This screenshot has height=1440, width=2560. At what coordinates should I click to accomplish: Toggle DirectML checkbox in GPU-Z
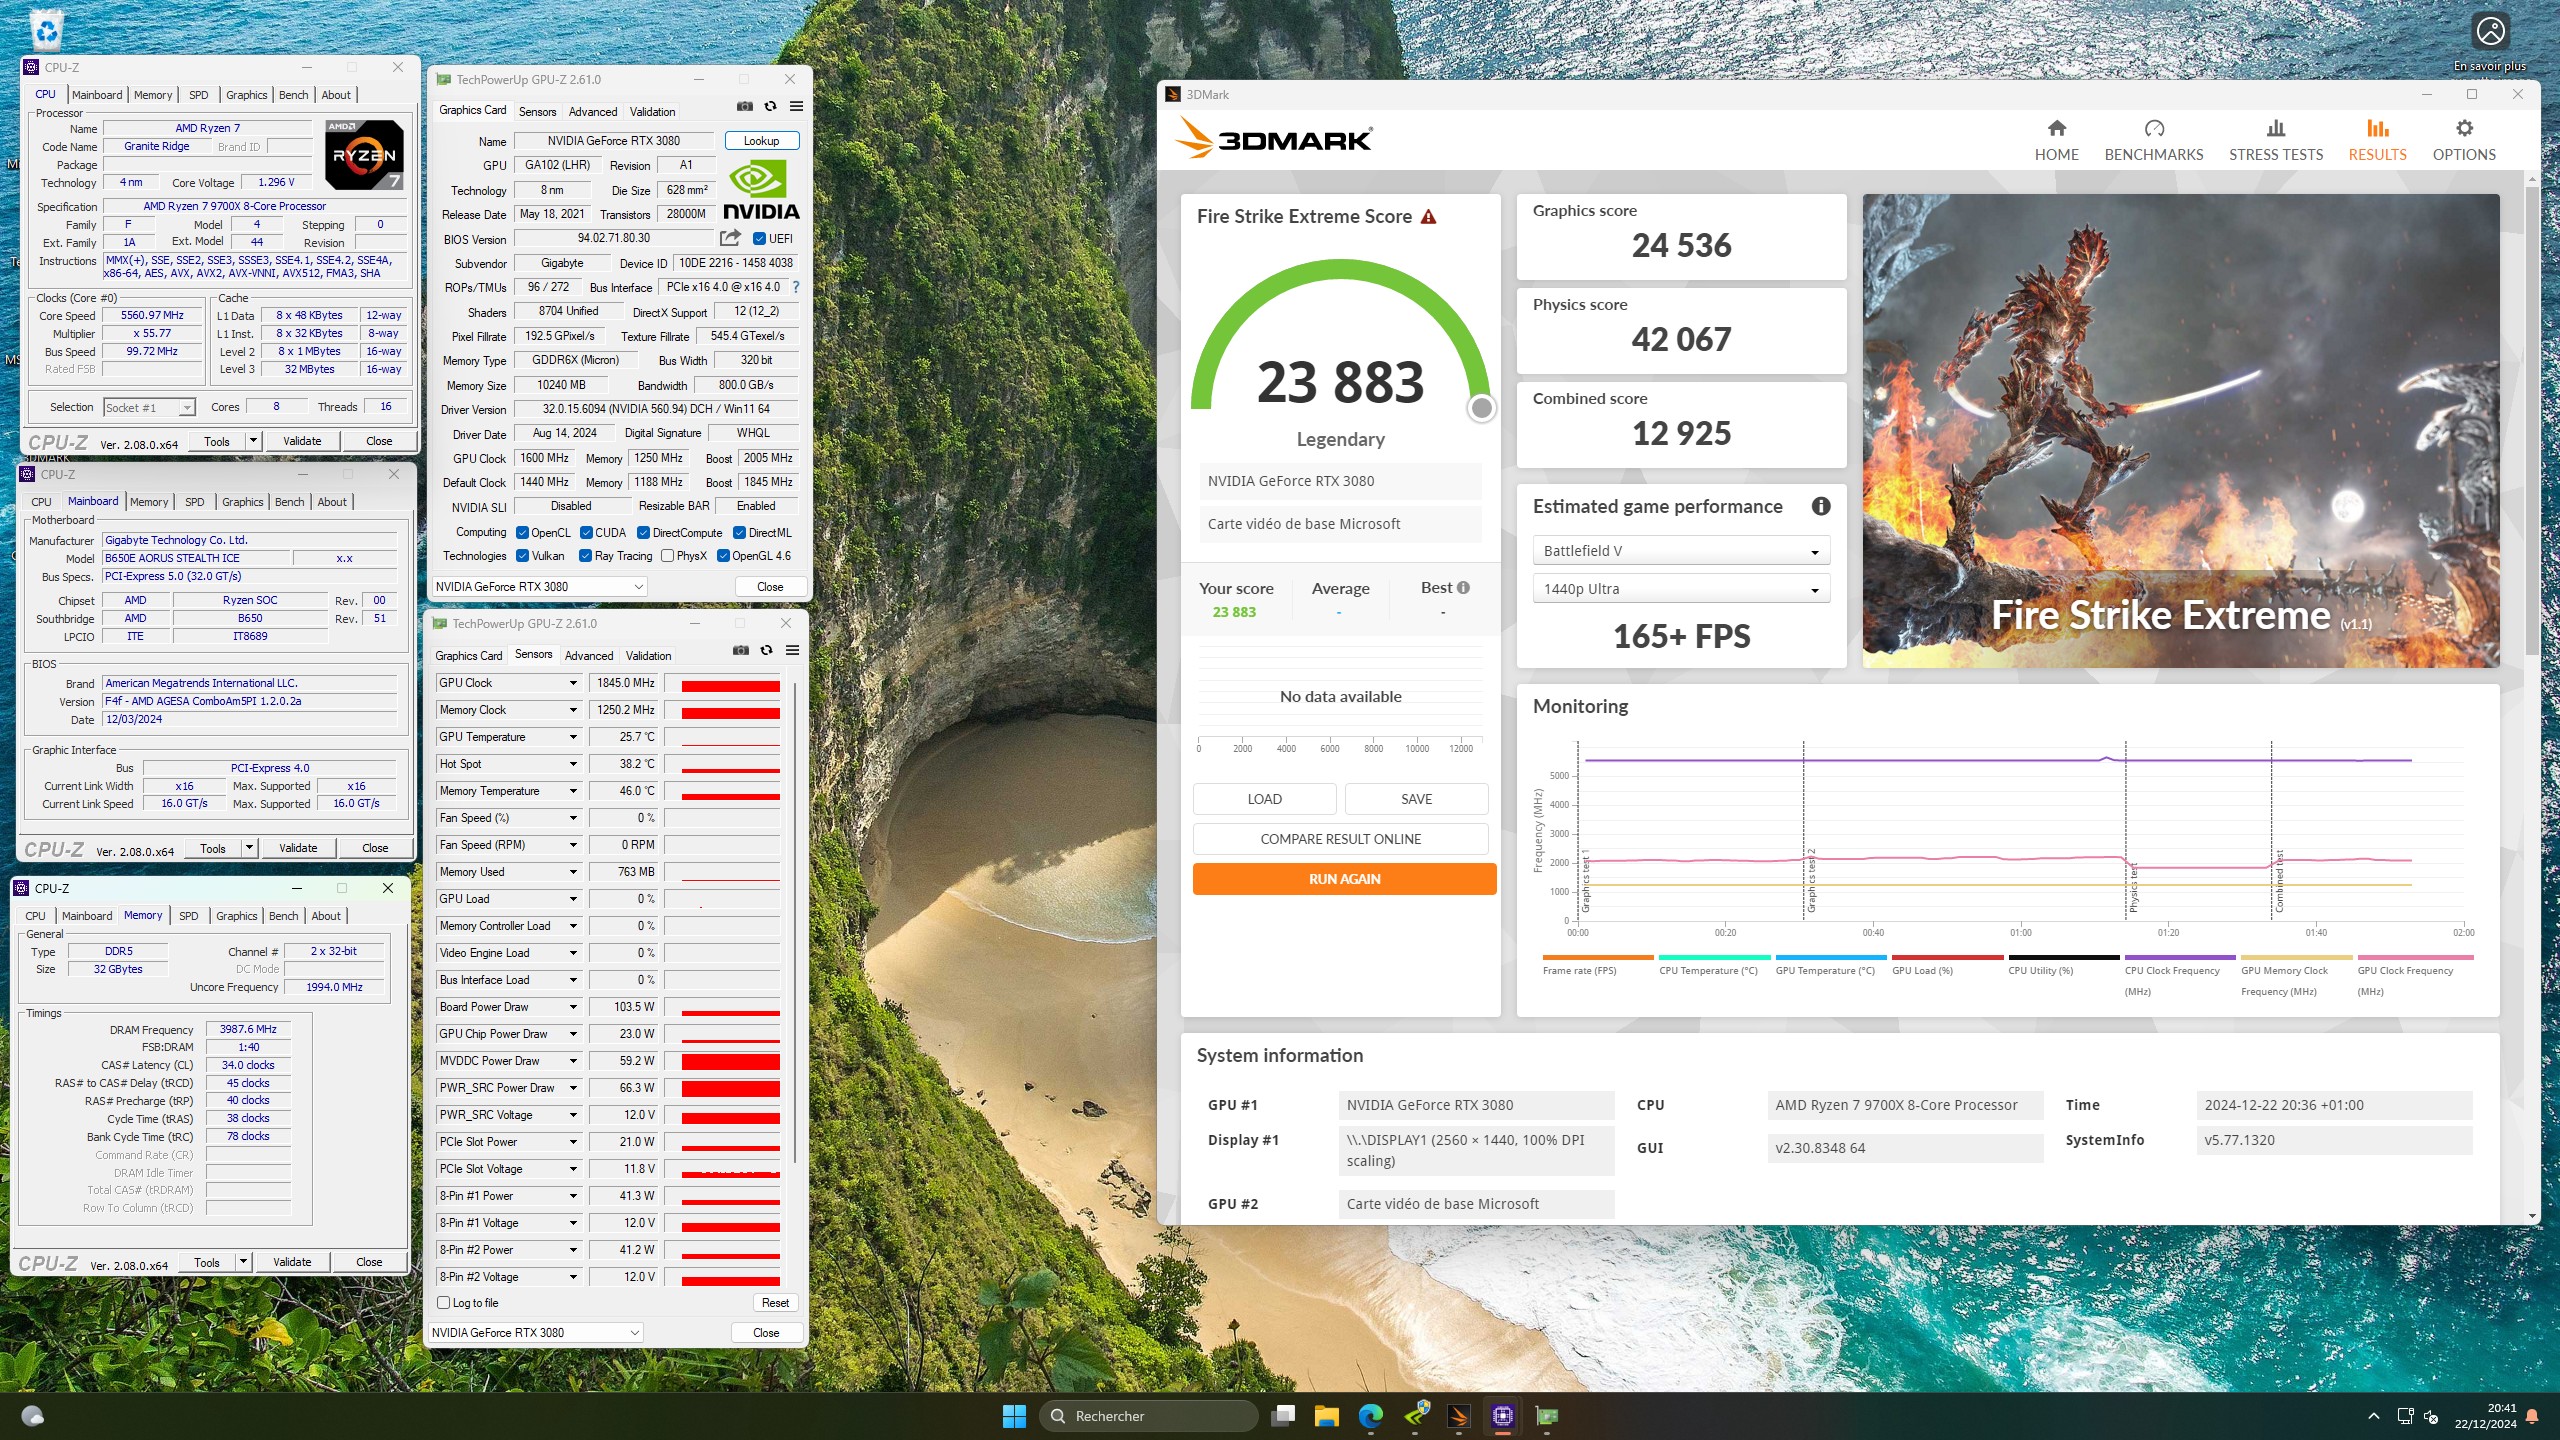[x=739, y=532]
